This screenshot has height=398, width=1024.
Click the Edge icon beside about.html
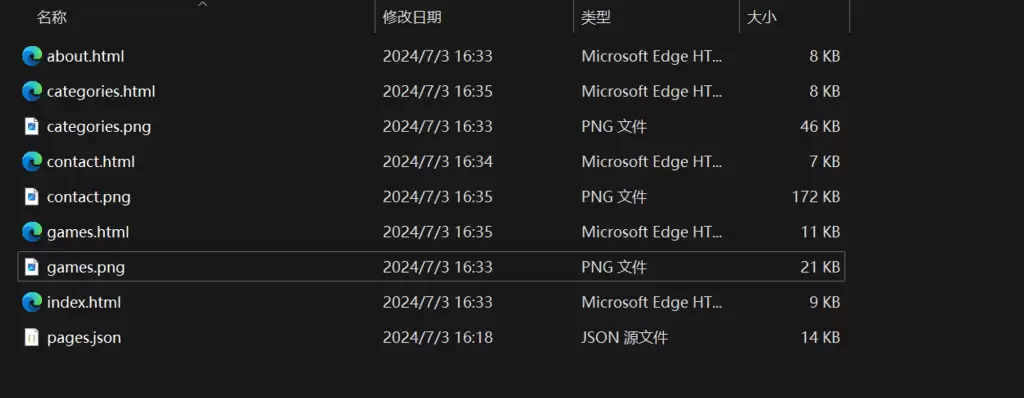[x=31, y=56]
